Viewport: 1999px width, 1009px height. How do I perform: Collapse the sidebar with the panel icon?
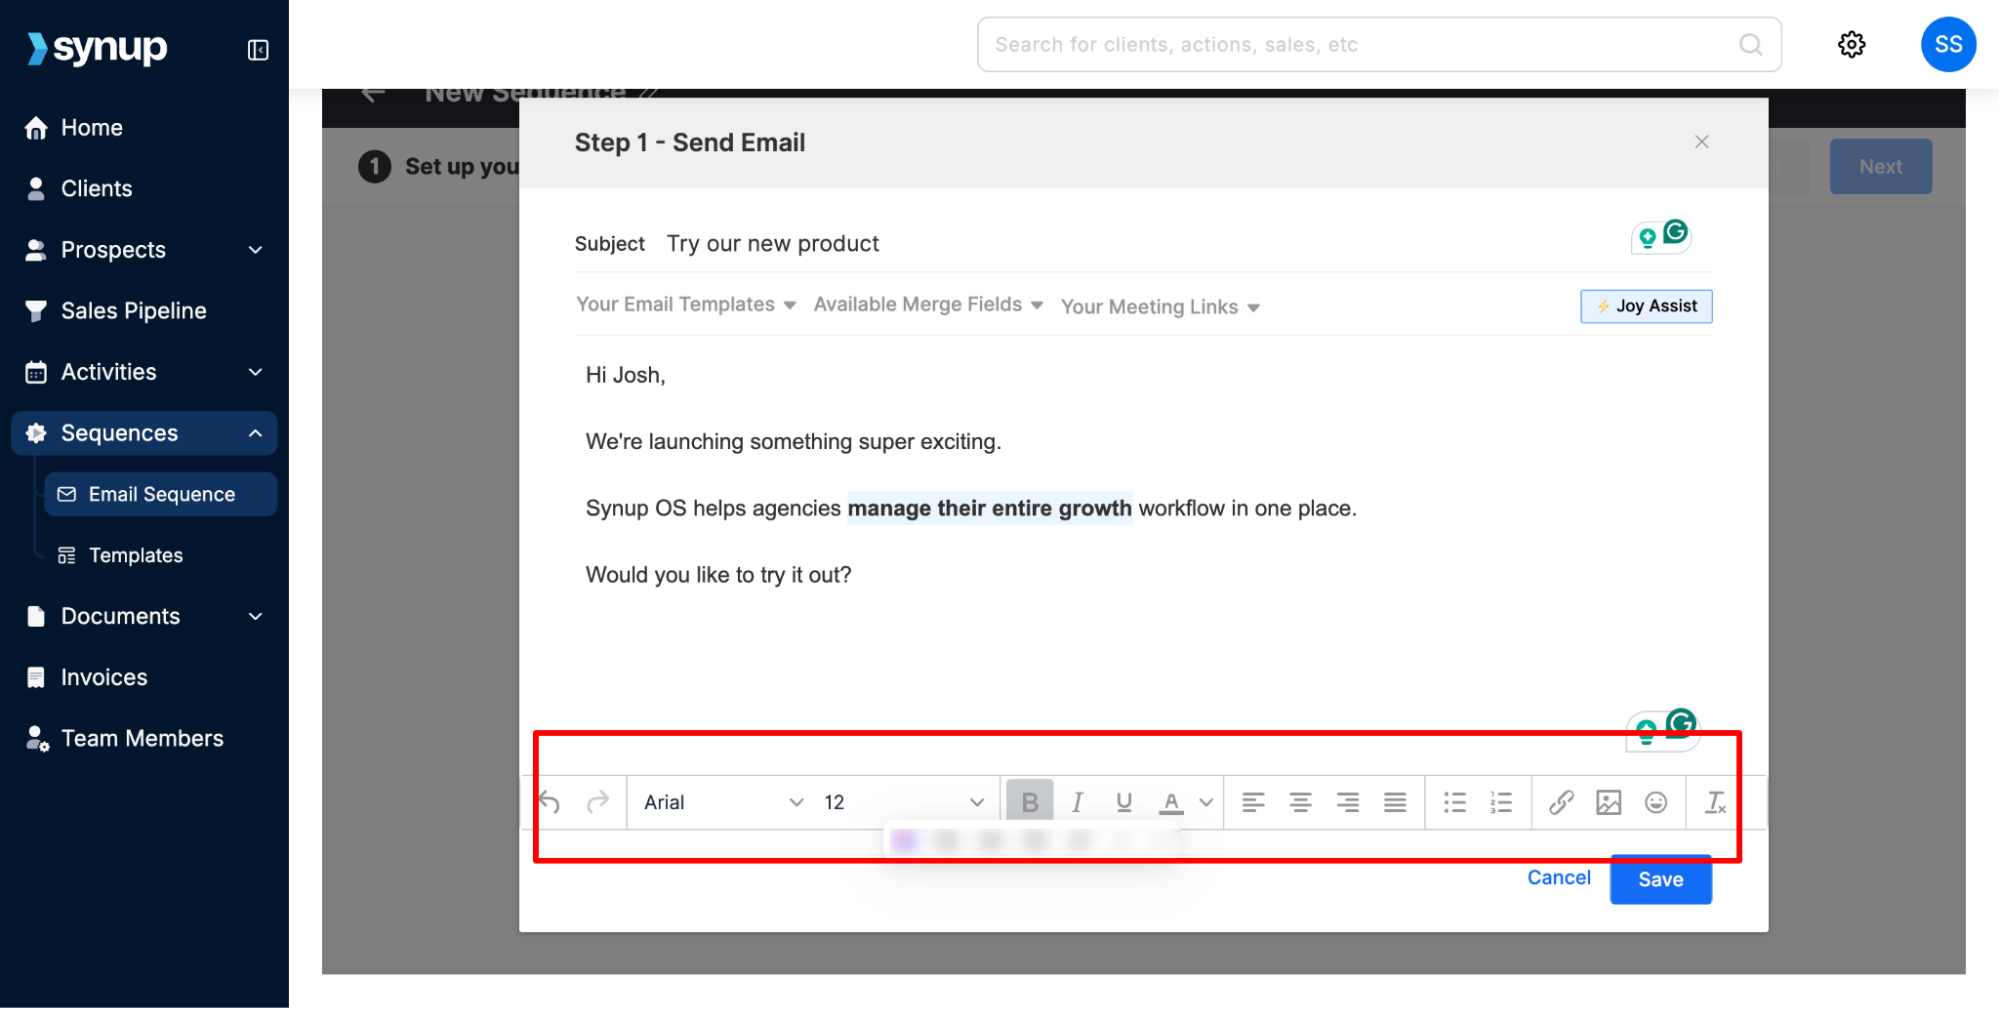[258, 50]
